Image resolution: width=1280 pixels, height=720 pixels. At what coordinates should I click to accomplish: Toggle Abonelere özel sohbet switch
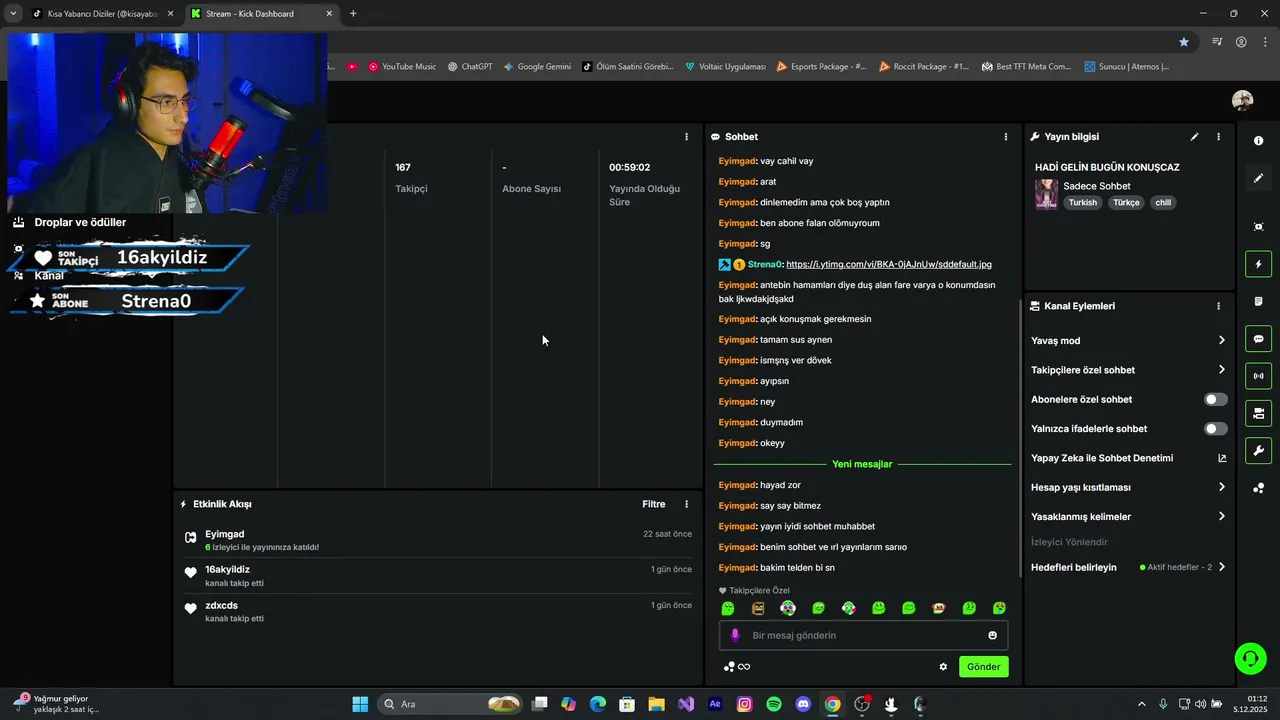[x=1215, y=399]
